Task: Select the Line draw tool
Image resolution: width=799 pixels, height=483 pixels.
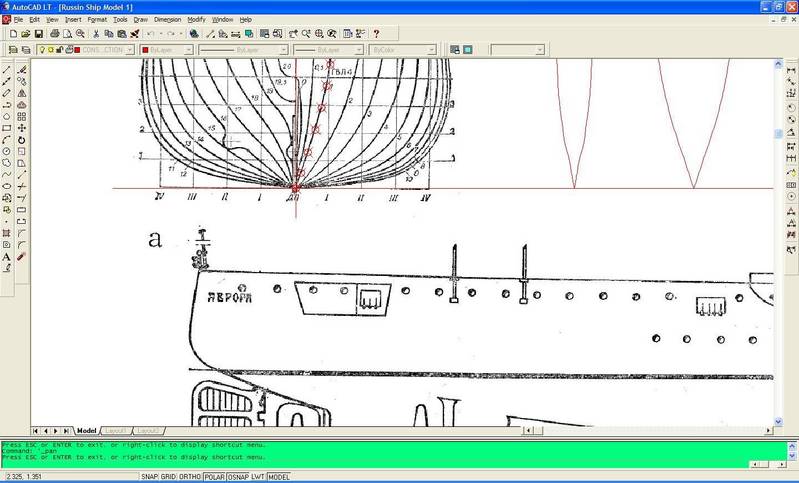Action: click(7, 68)
